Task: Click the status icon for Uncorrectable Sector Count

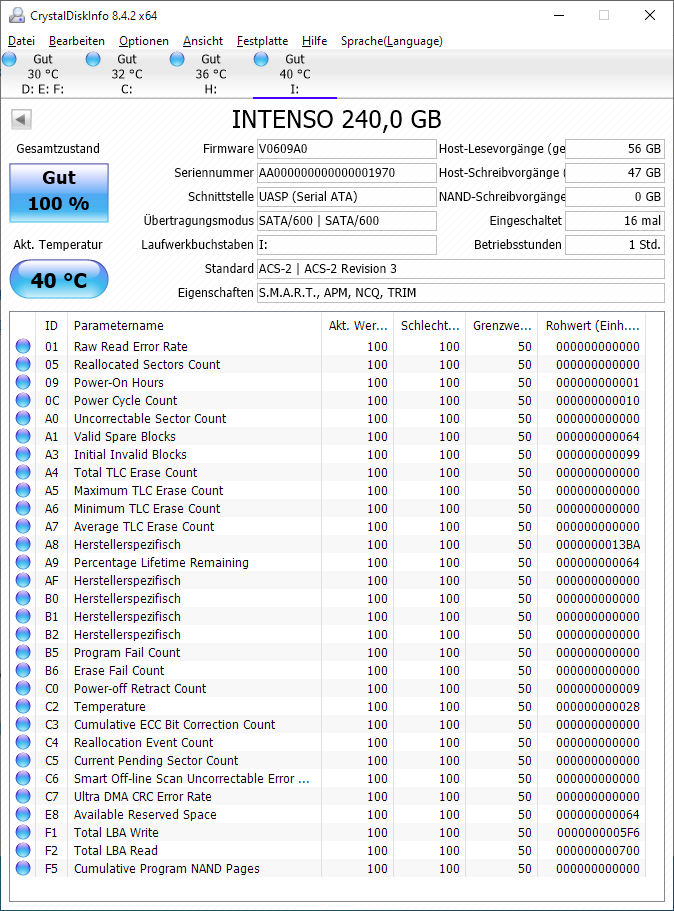Action: (23, 418)
